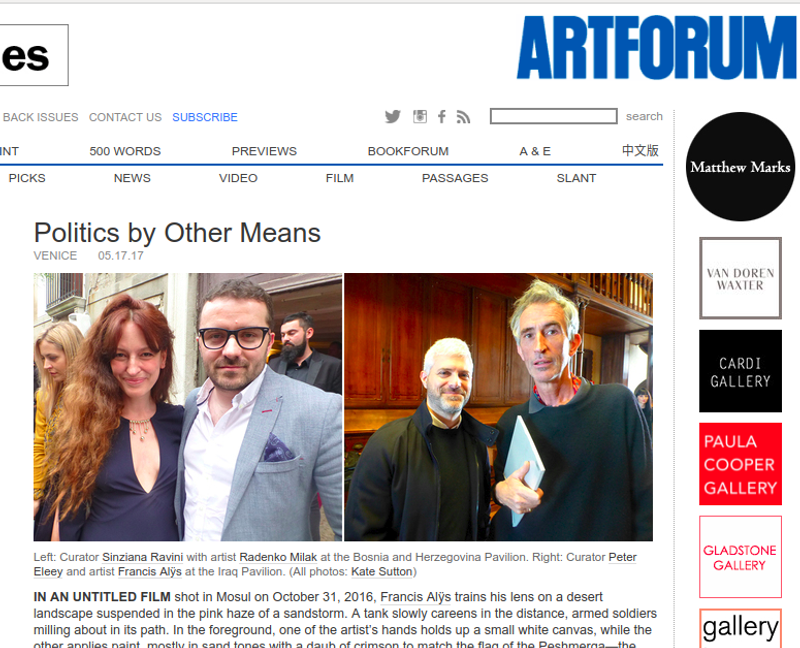The width and height of the screenshot is (800, 648).
Task: Open the red Paula Cooper Gallery ad
Action: (x=740, y=464)
